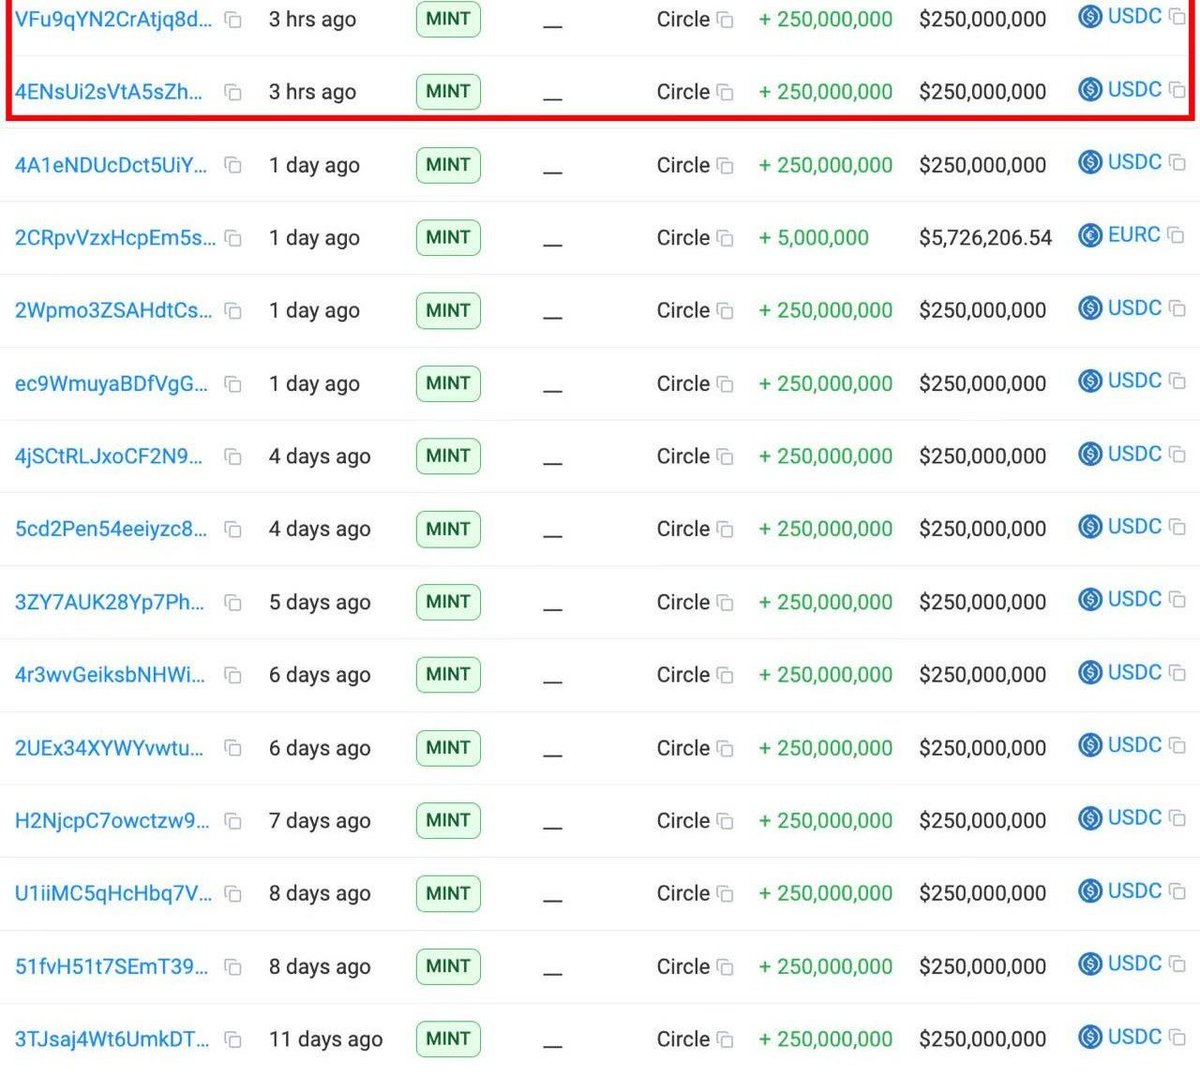Image resolution: width=1200 pixels, height=1076 pixels.
Task: Click the EURC token logo icon
Action: [x=1089, y=236]
